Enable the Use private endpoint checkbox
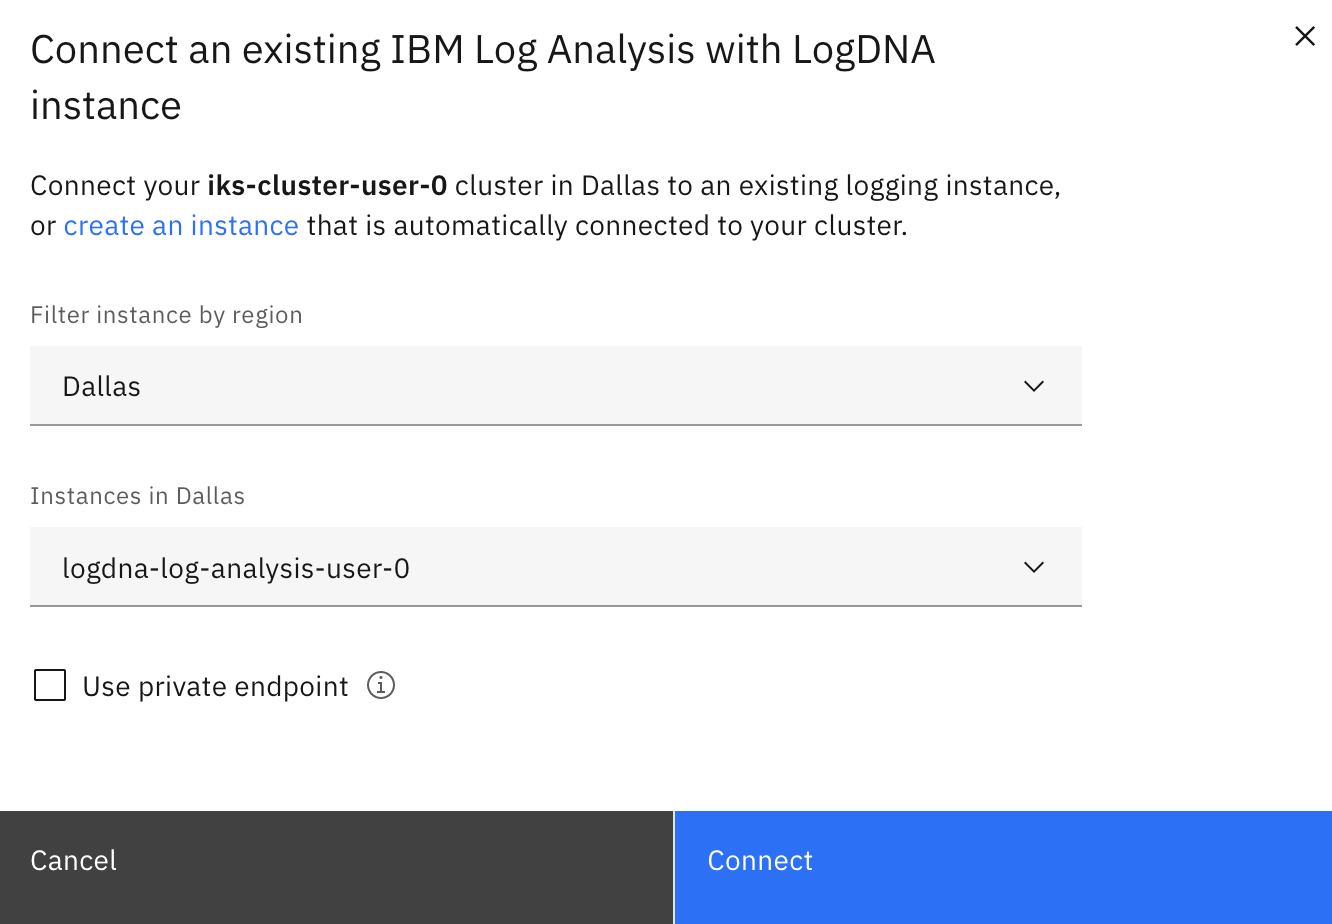 point(50,686)
